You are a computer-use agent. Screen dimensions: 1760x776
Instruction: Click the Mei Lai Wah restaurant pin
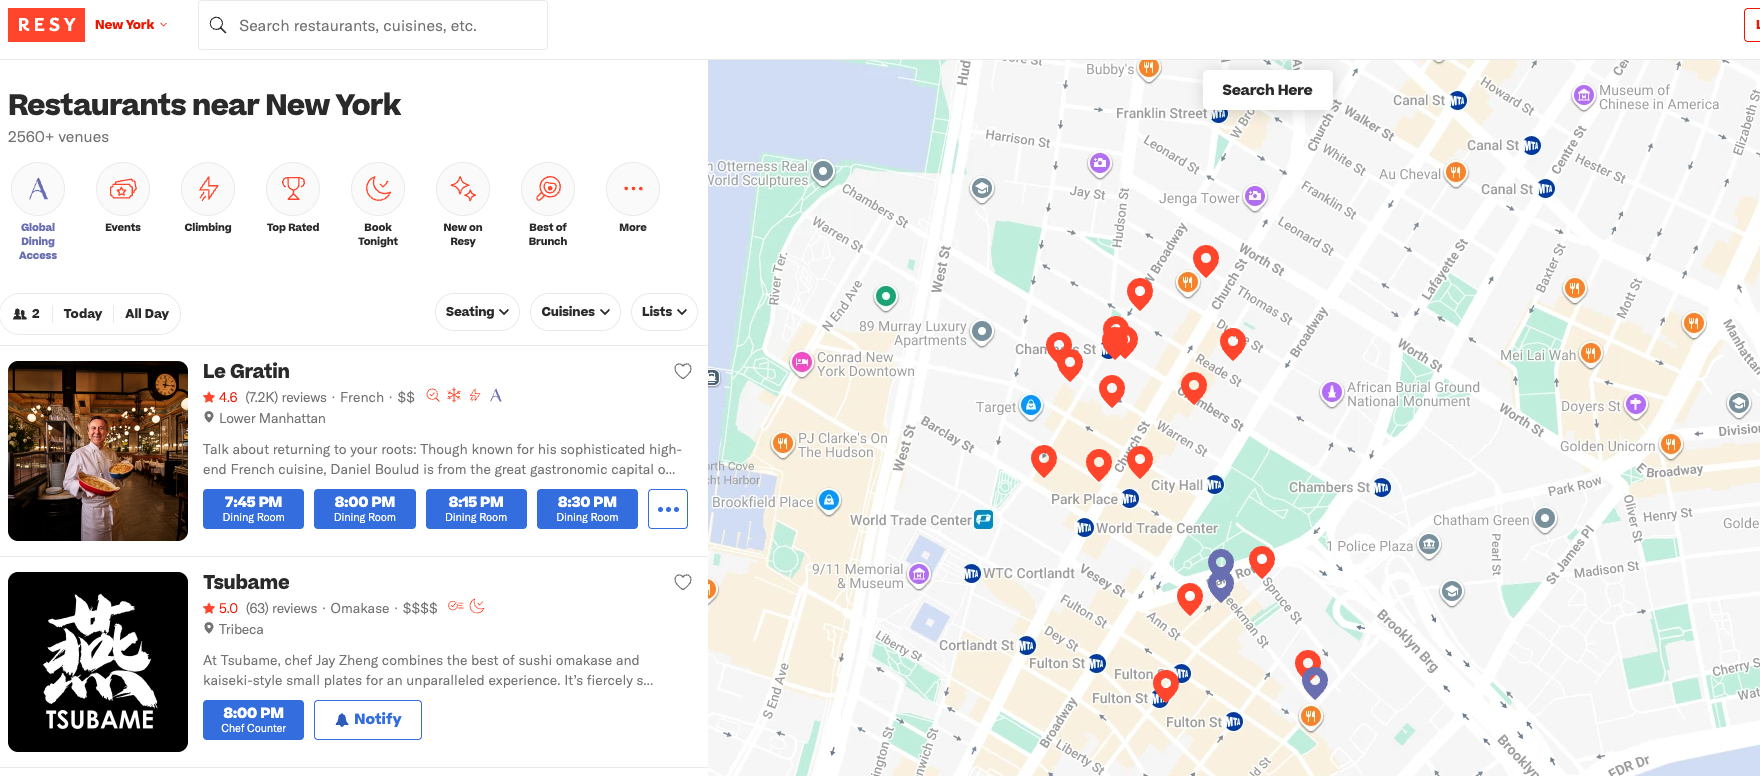click(x=1591, y=353)
